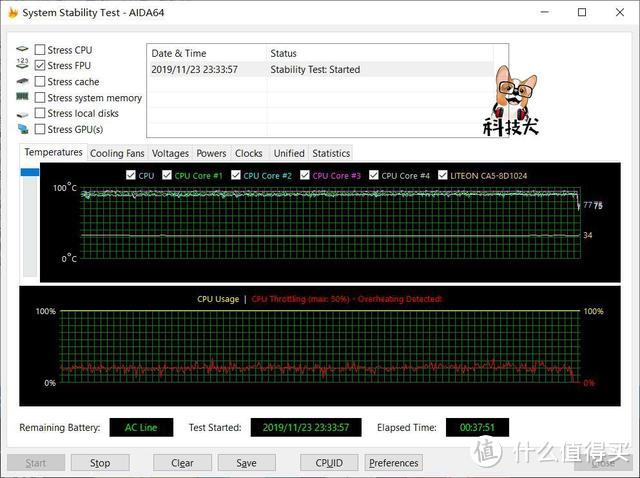Click the cache chip icon beside Stress cache
Screen dimensions: 640x478
tap(22, 81)
